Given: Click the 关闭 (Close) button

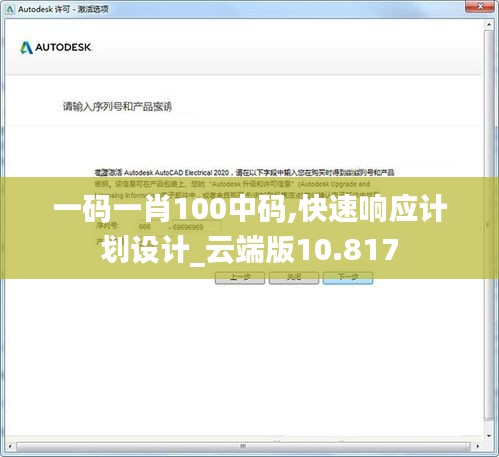Looking at the screenshot, I should click(294, 277).
